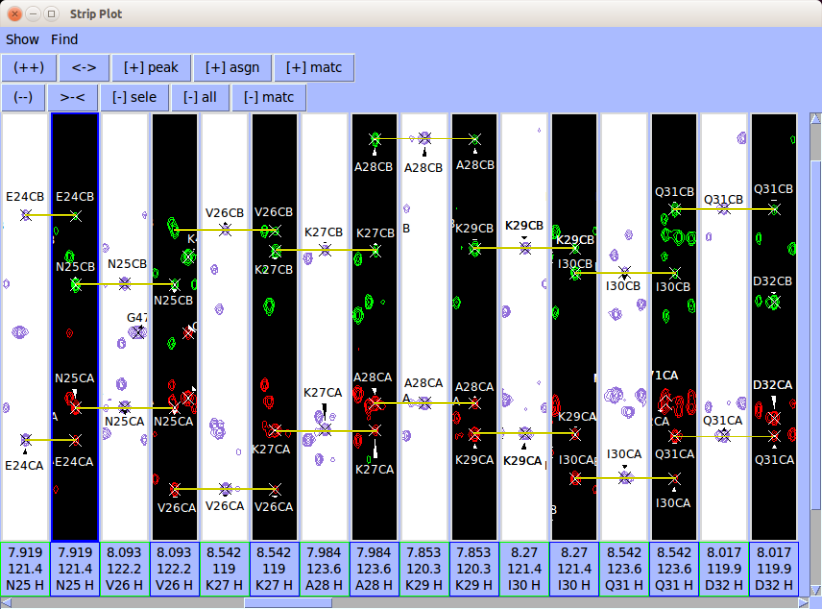Select K29CA peak in the white I30 H strip
The image size is (822, 609).
(525, 433)
